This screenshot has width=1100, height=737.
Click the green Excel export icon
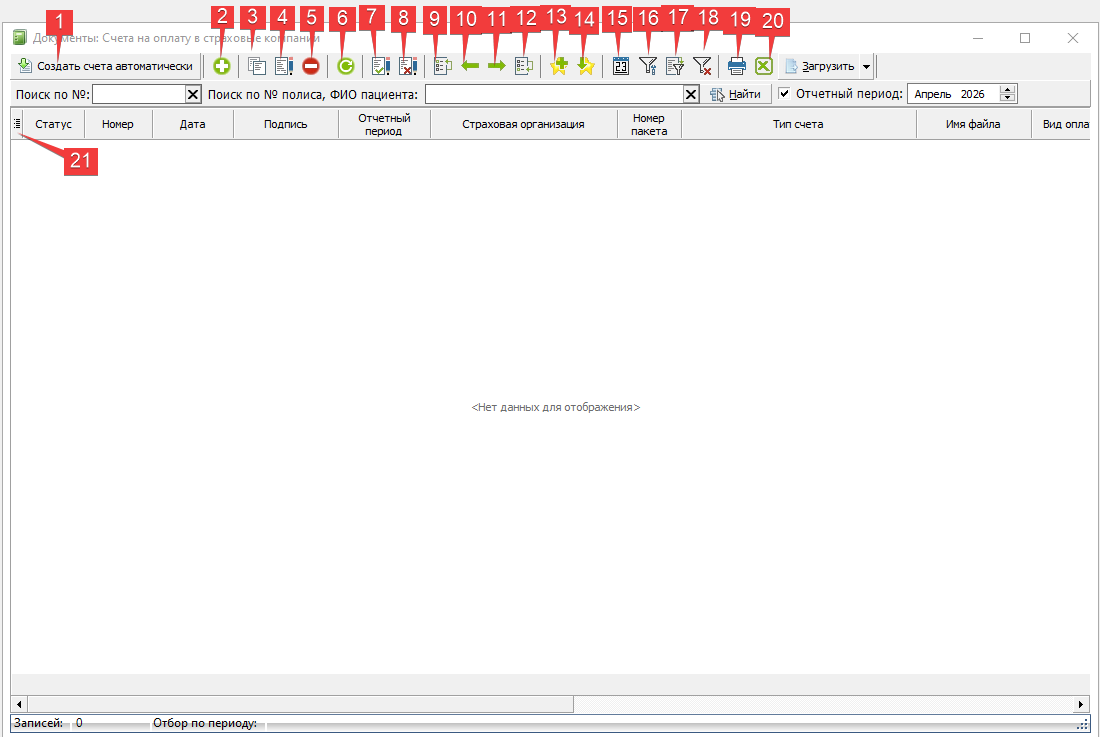click(x=764, y=67)
